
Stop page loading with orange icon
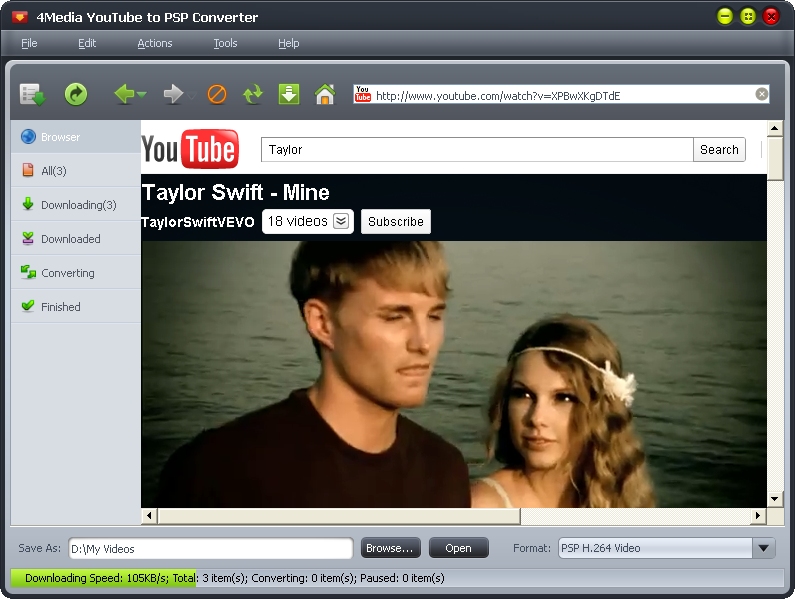click(217, 94)
